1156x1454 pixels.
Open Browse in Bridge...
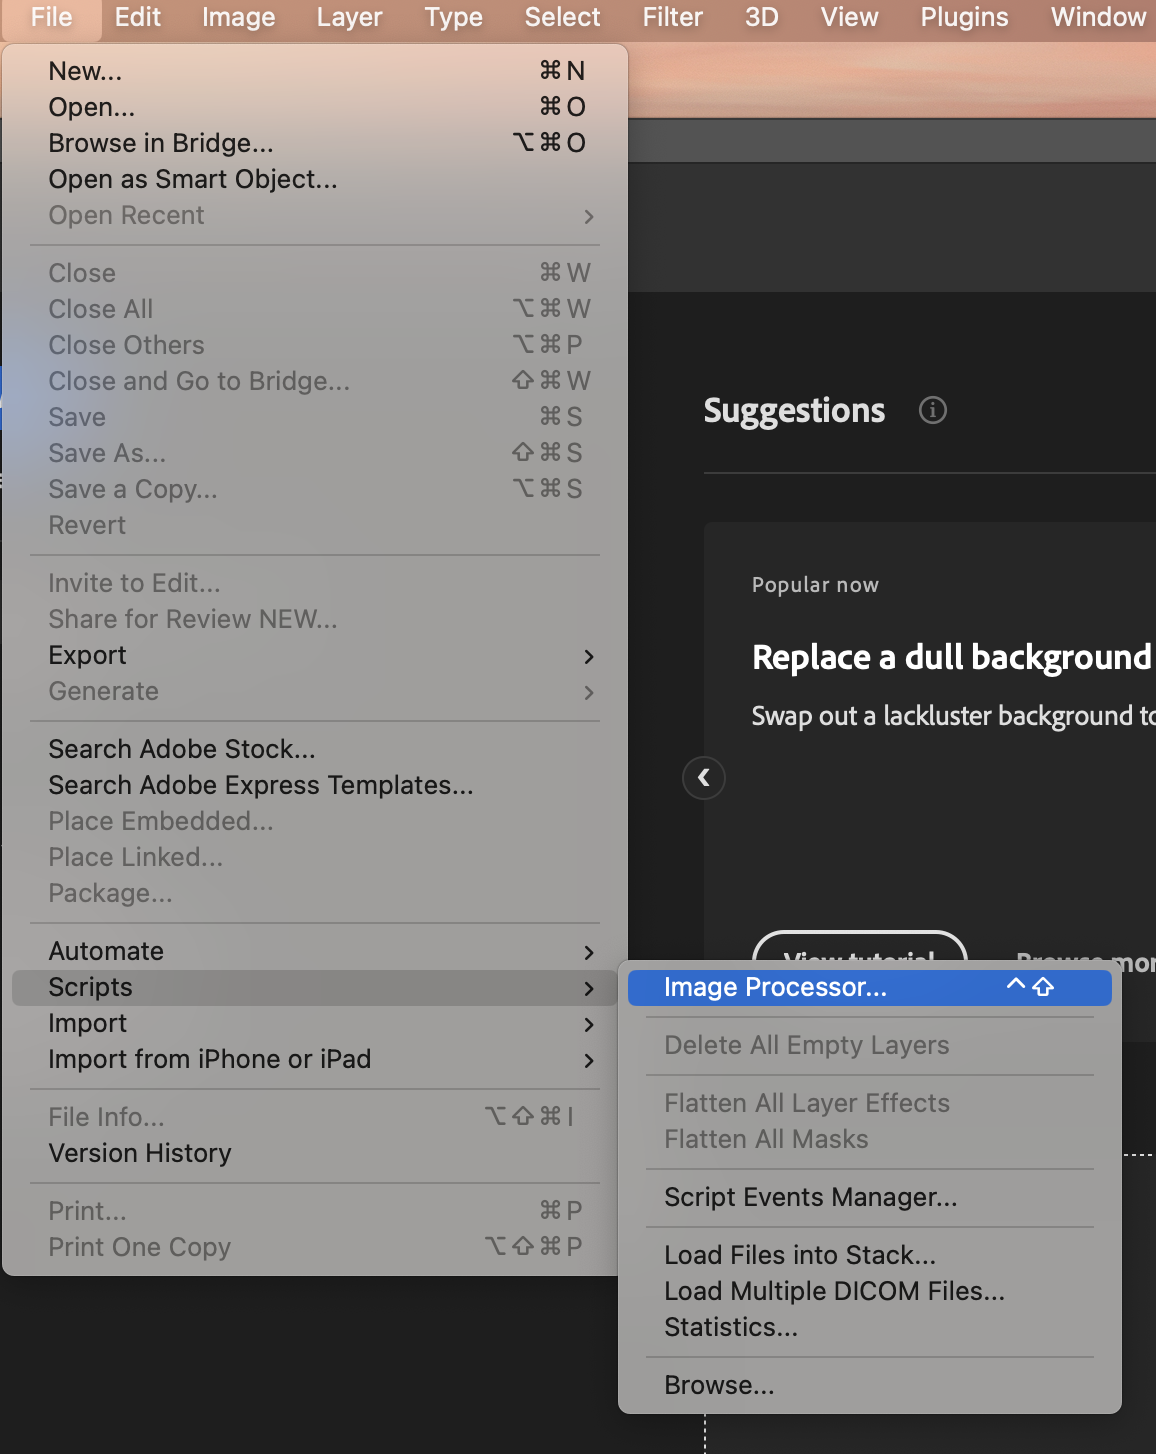(x=161, y=142)
